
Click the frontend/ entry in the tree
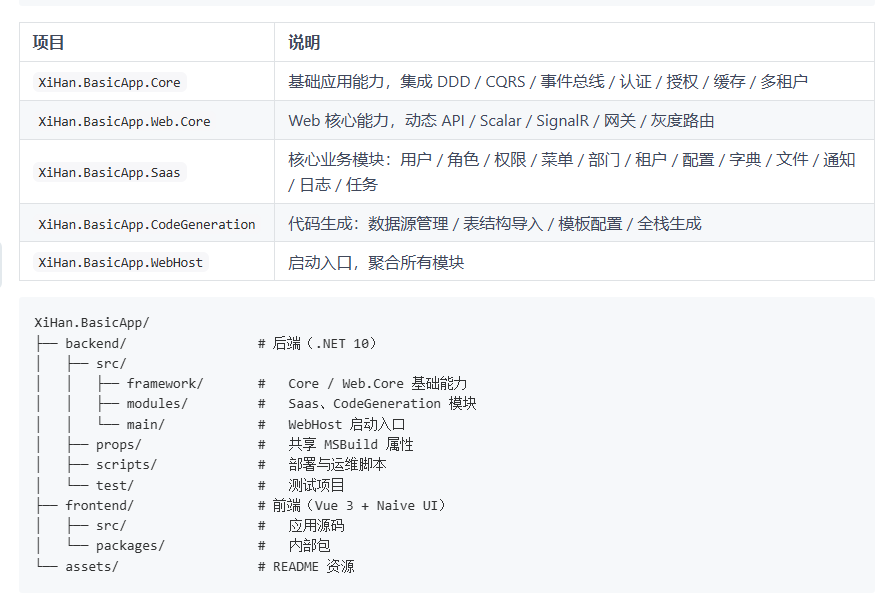point(100,505)
